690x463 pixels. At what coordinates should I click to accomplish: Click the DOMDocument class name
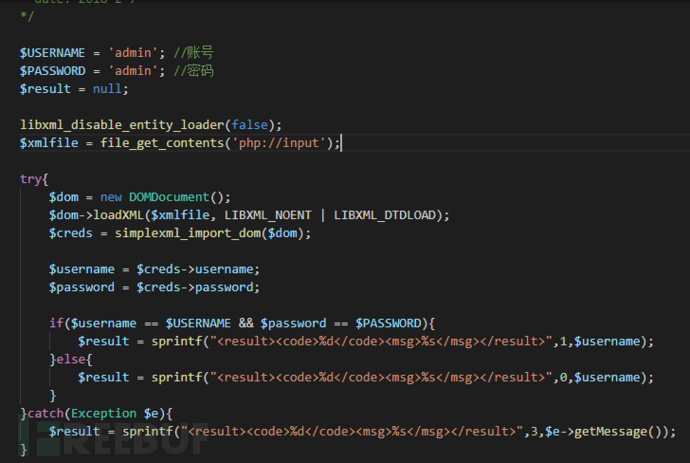[x=169, y=197]
